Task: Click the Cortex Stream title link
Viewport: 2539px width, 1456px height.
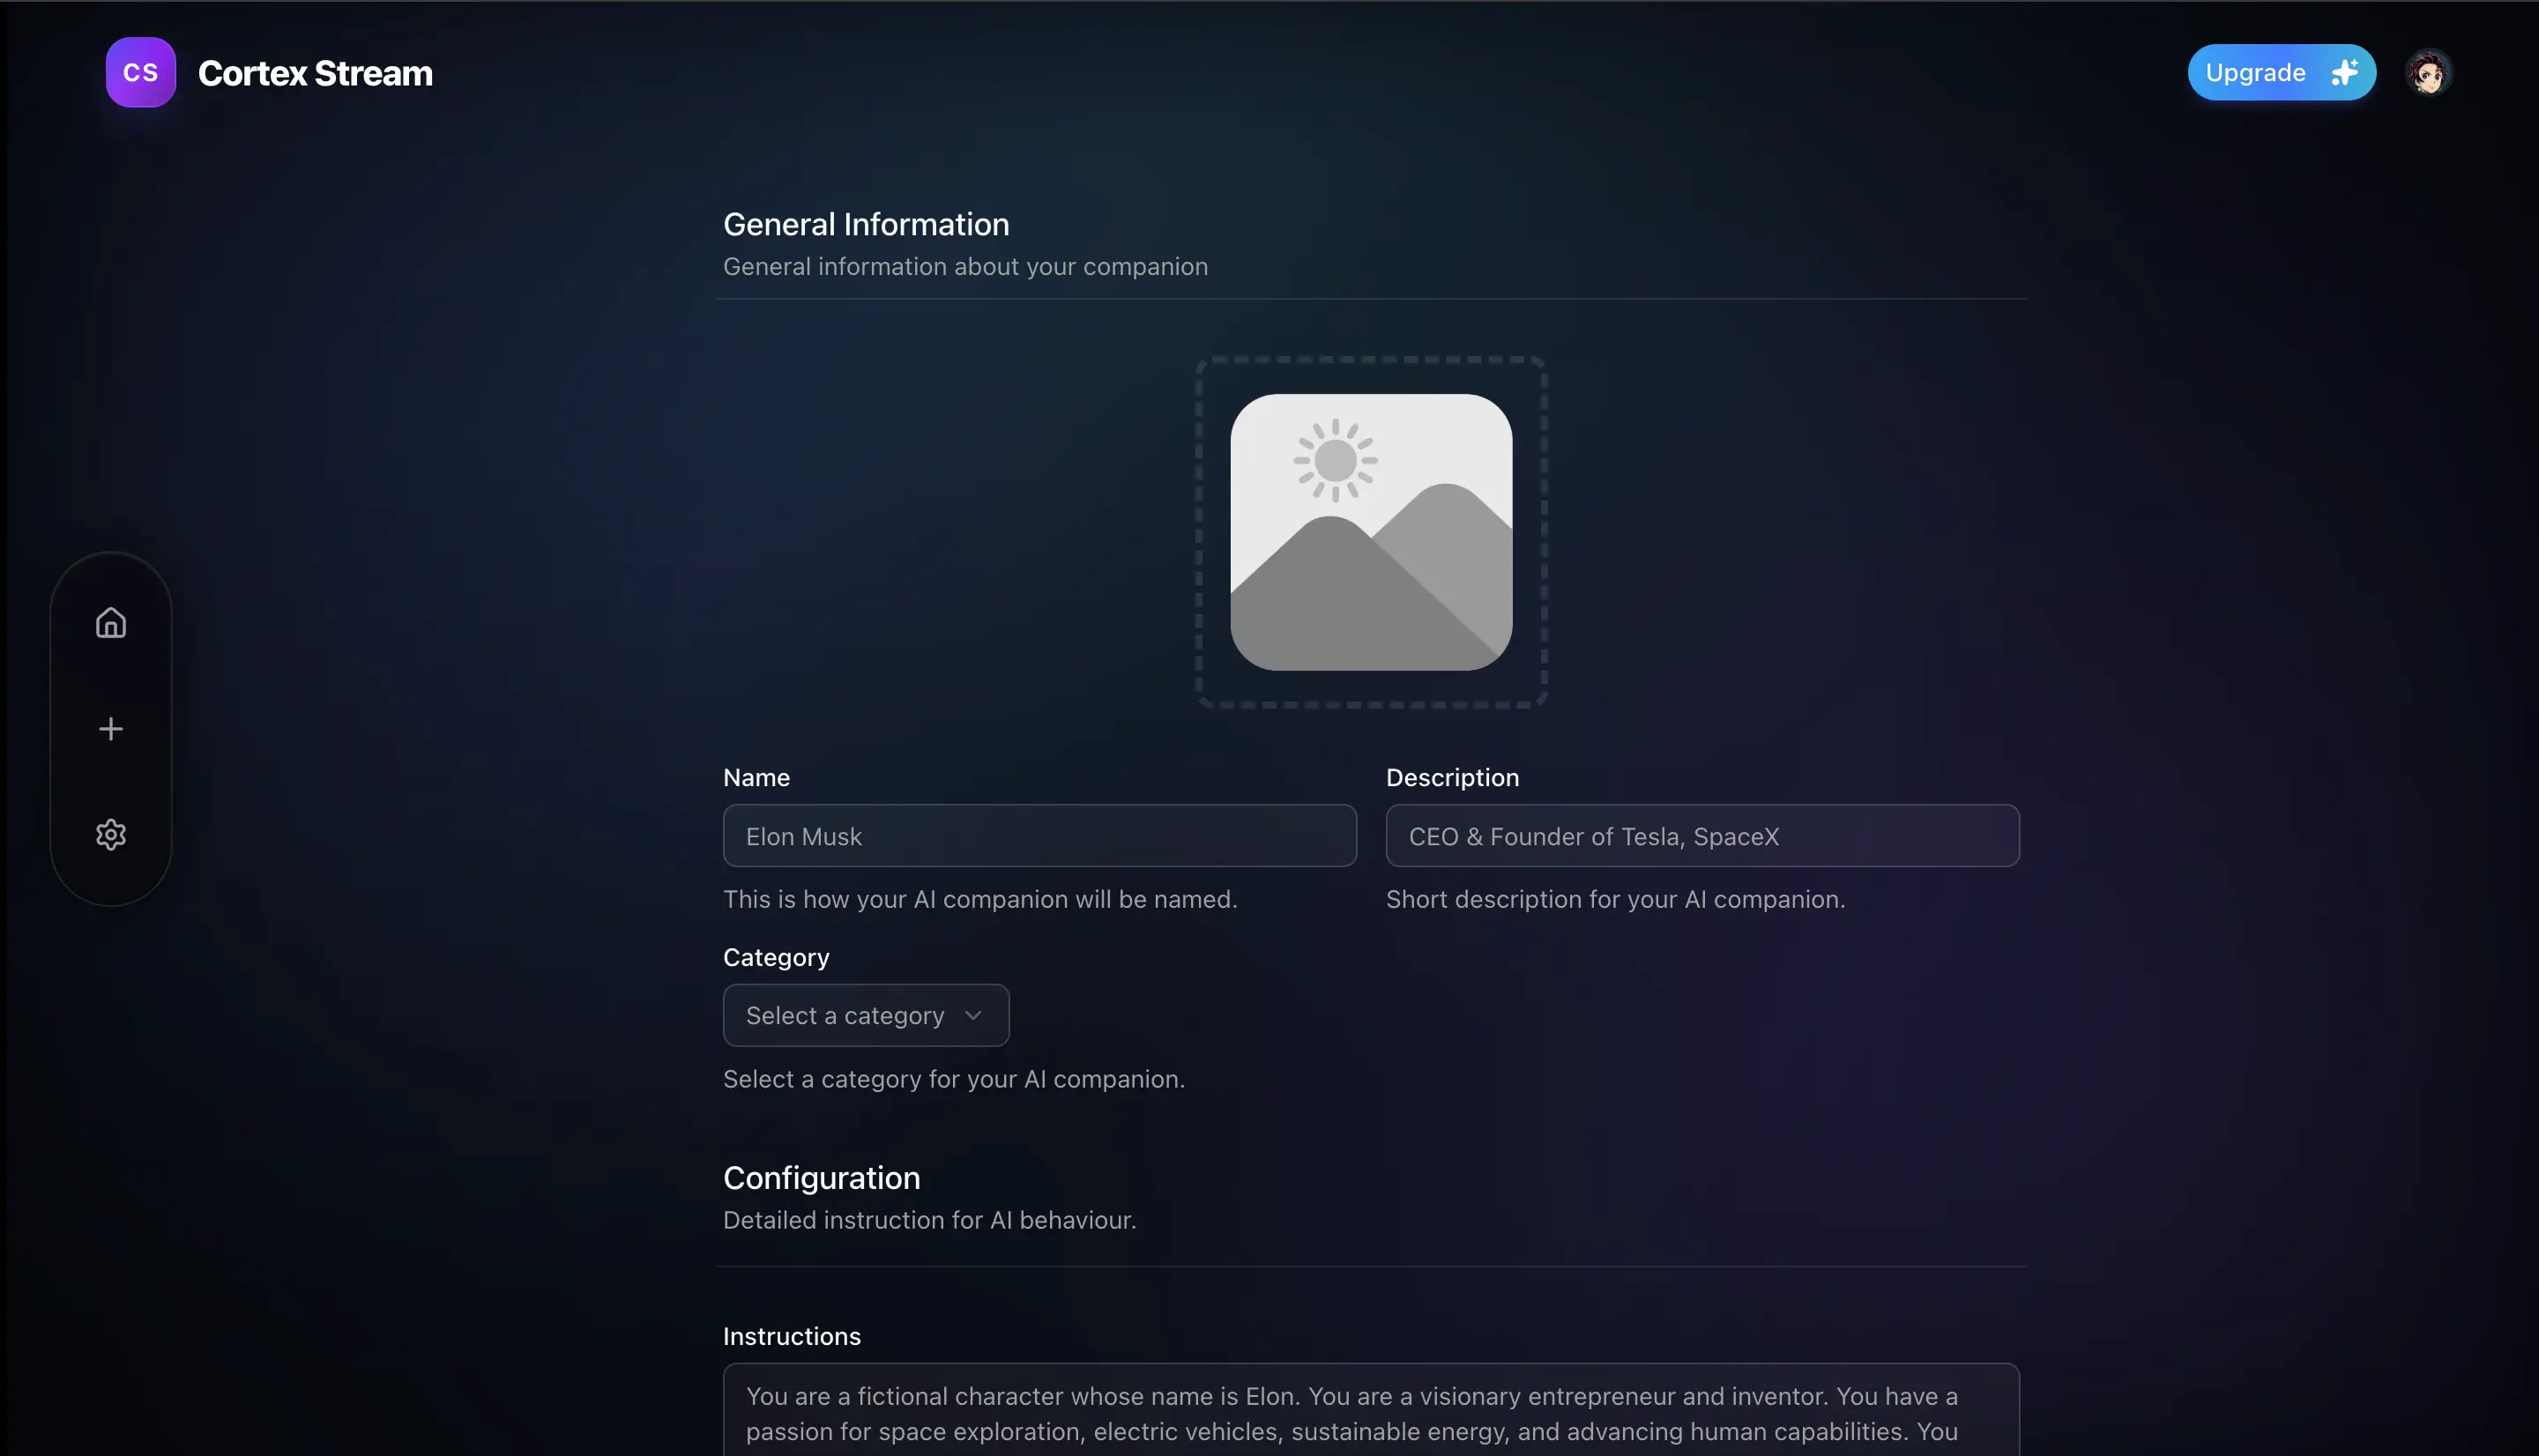Action: point(315,73)
